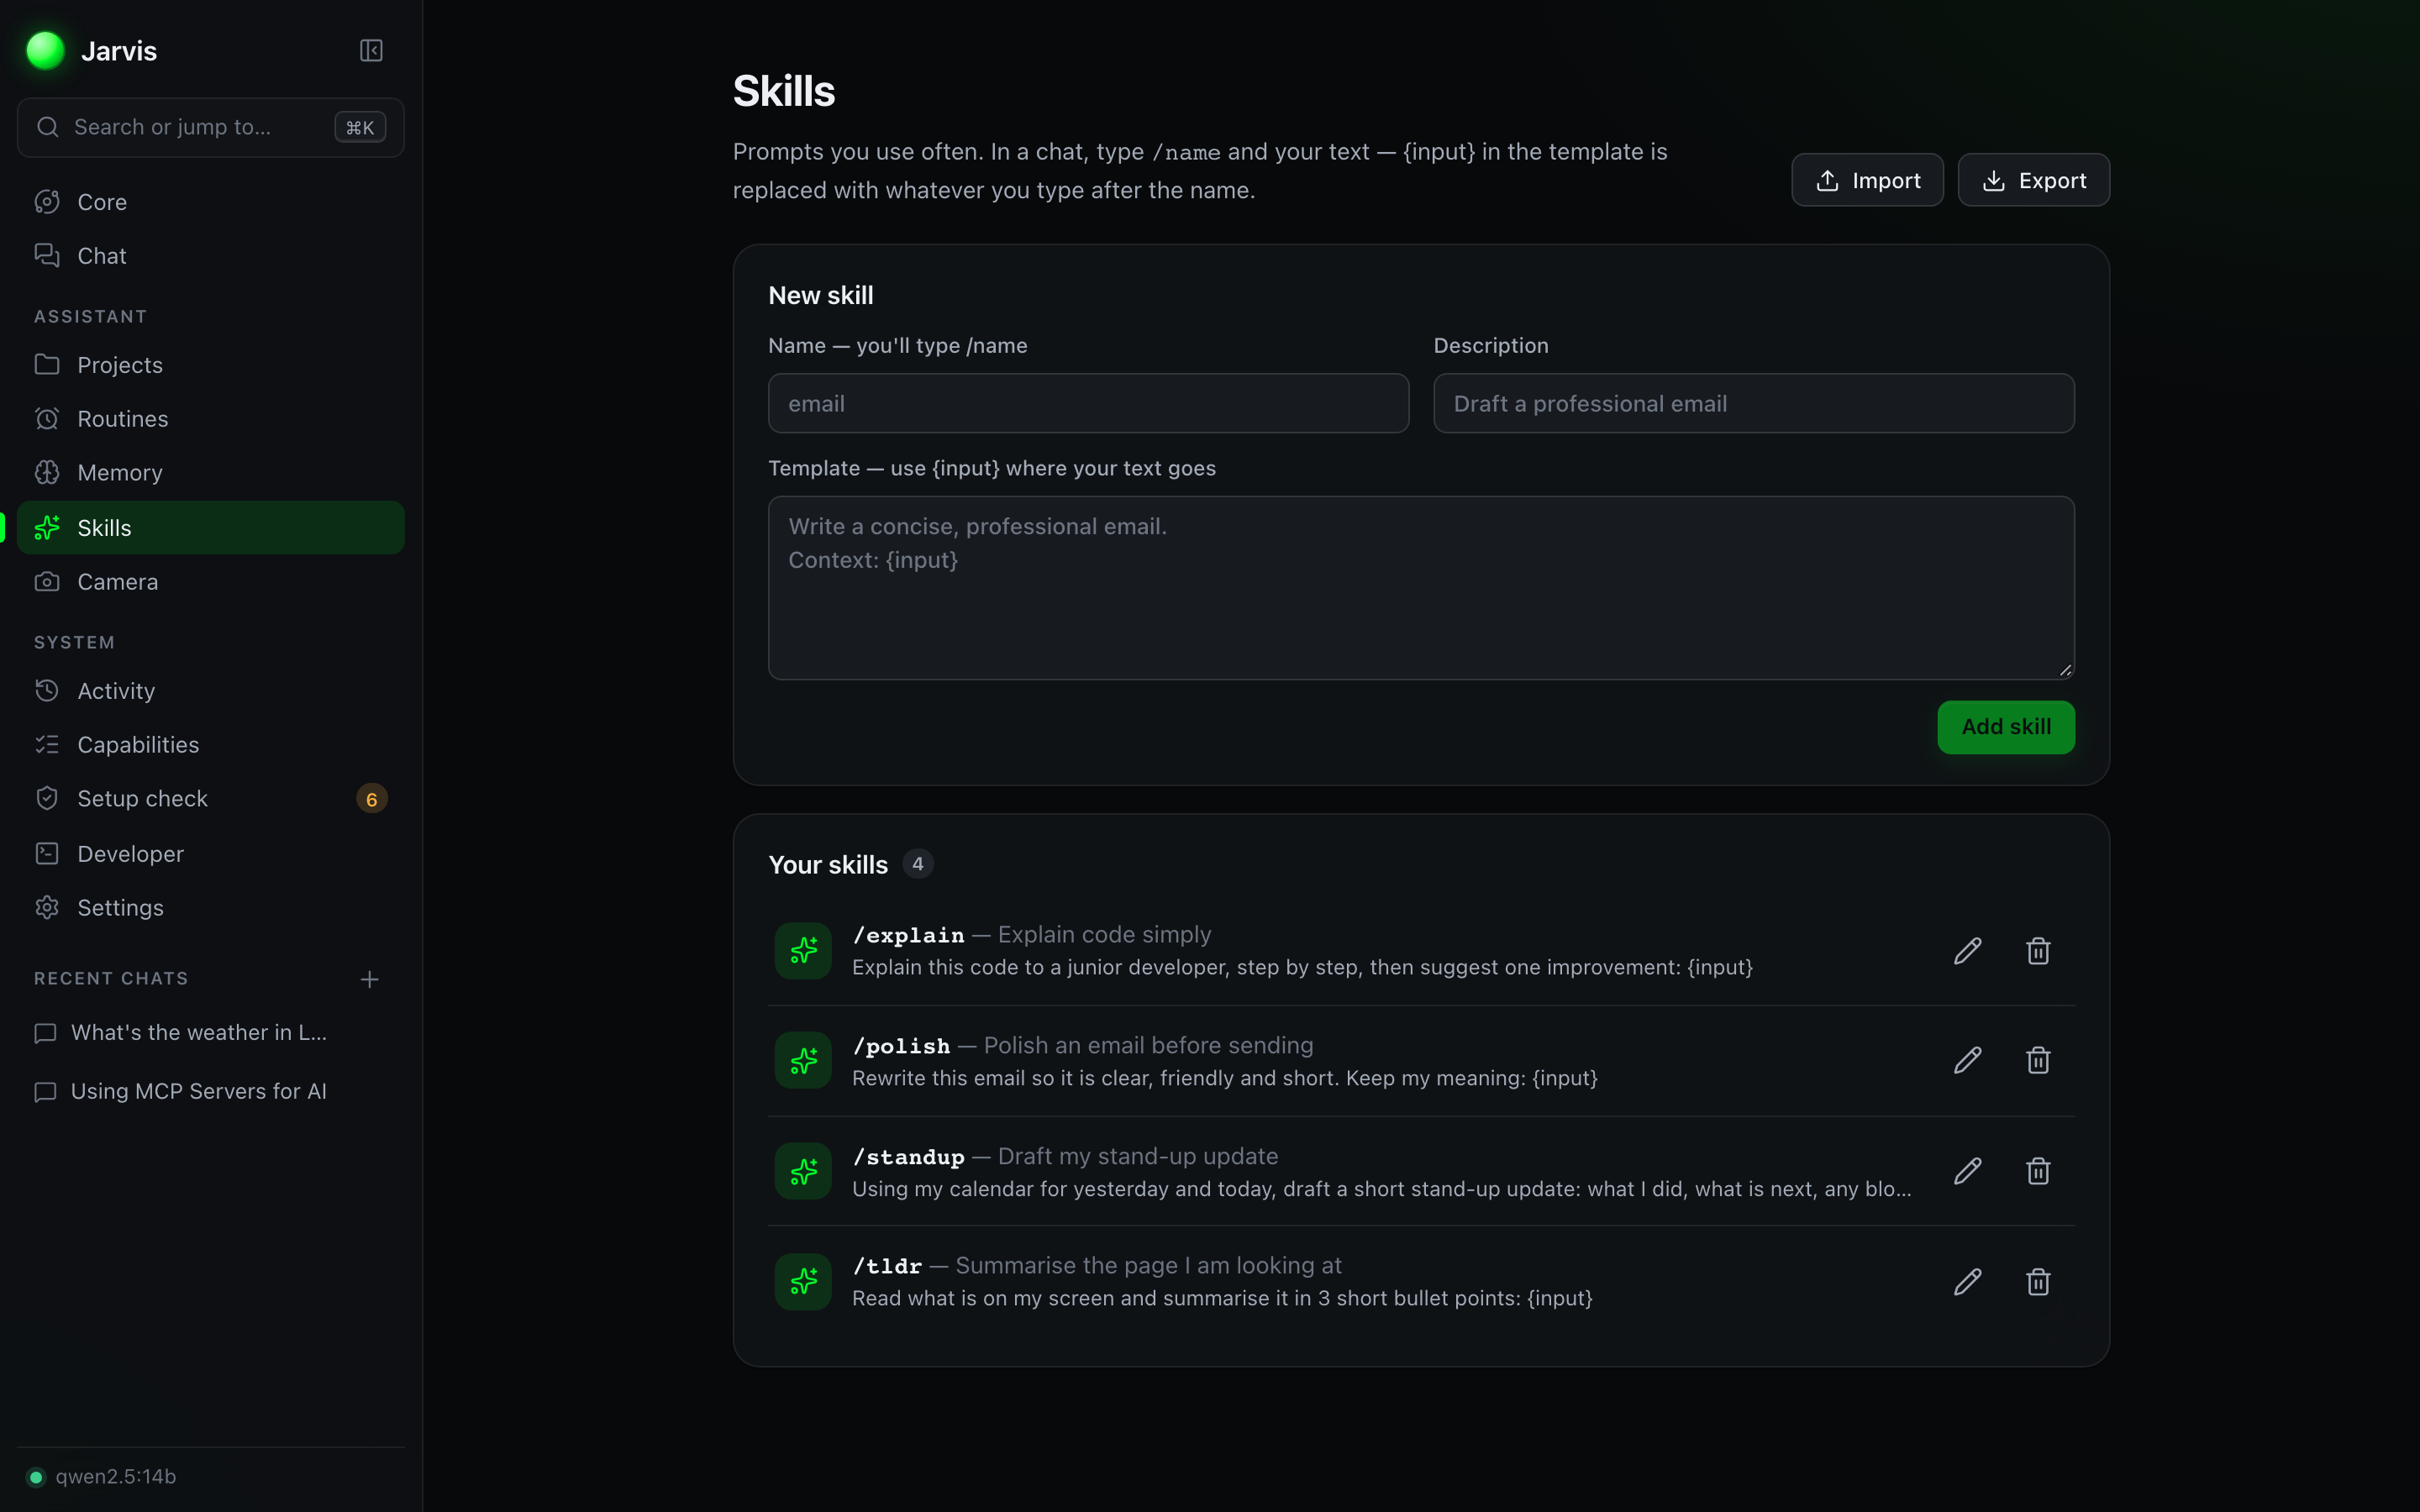This screenshot has height=1512, width=2420.
Task: Open Settings in the sidebar
Action: pyautogui.click(x=211, y=908)
